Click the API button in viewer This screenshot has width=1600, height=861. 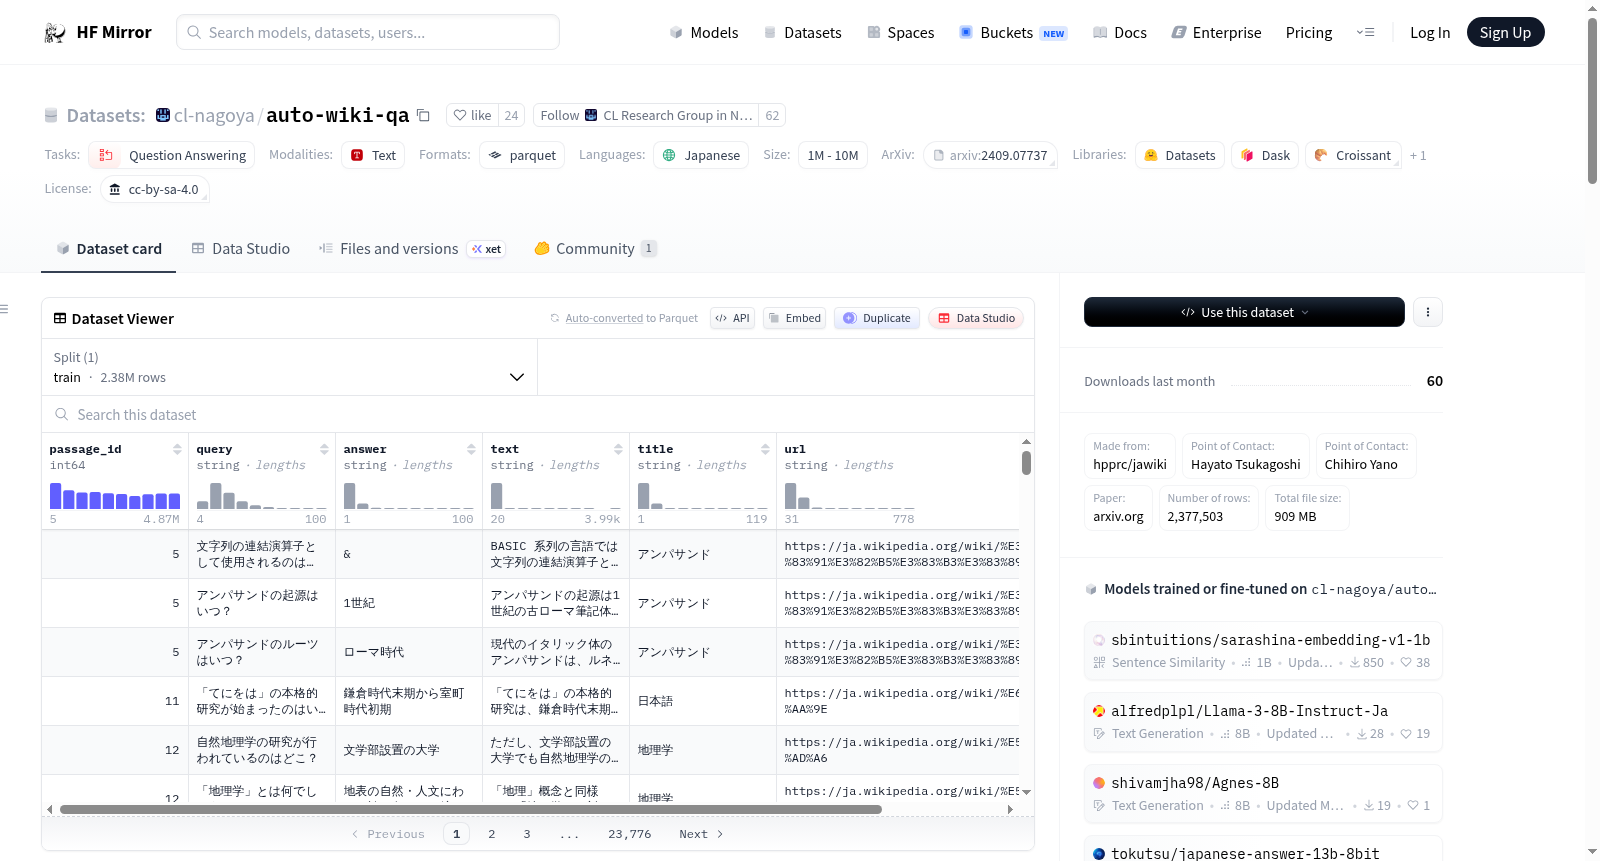(732, 318)
